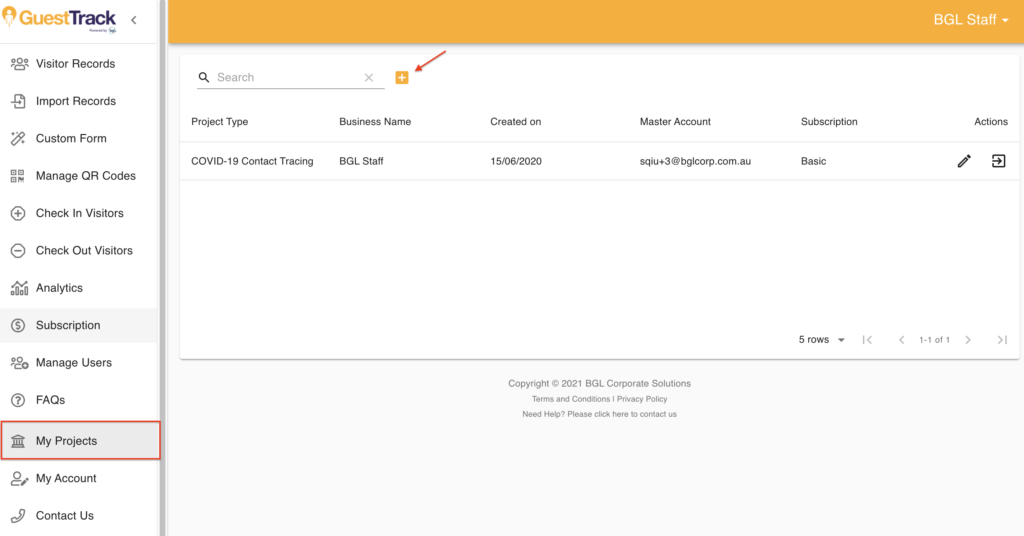Expand the 5 rows per page dropdown
Image resolution: width=1024 pixels, height=536 pixels.
[822, 340]
